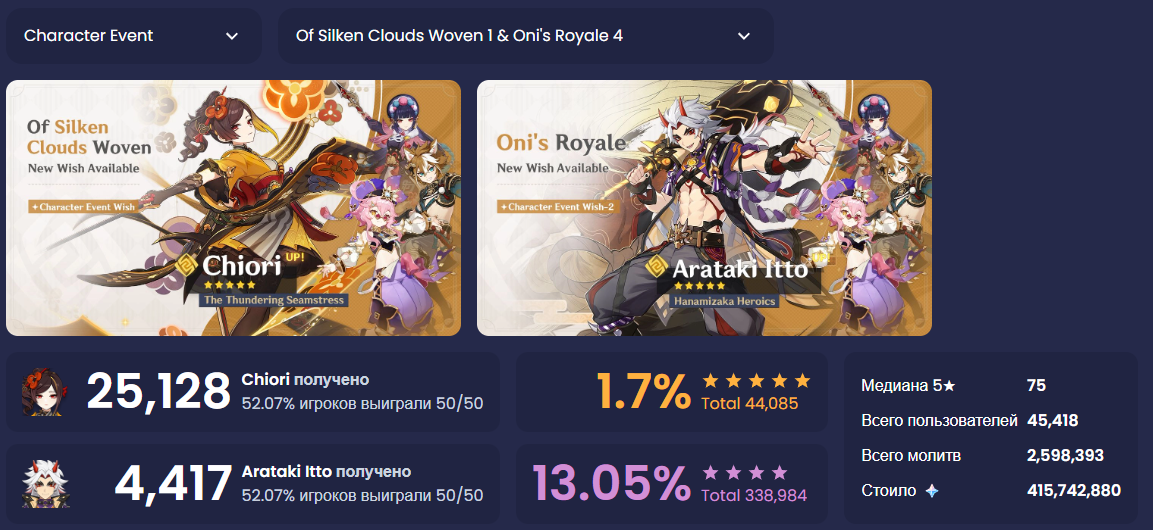1153x530 pixels.
Task: Open the Character Event dropdown
Action: point(134,35)
